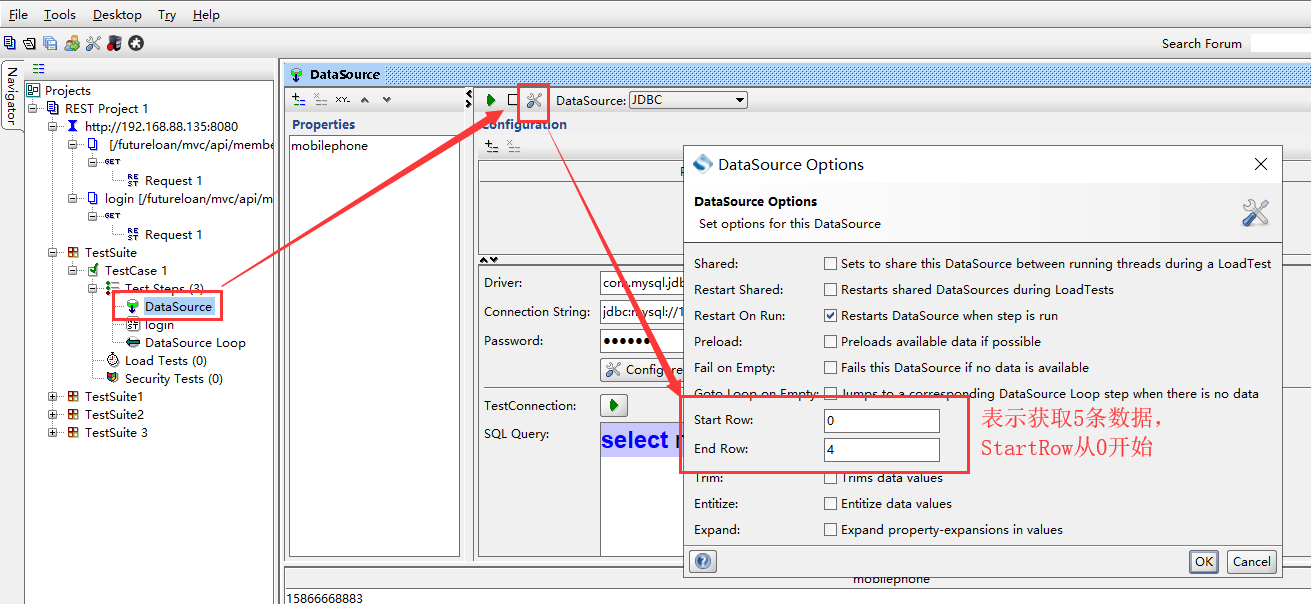Test the connection with green arrow button

613,406
